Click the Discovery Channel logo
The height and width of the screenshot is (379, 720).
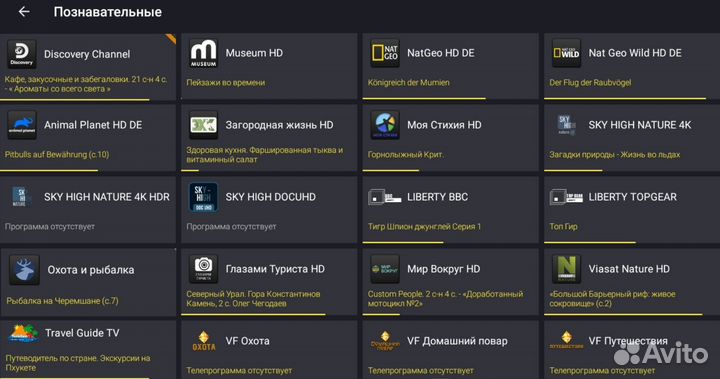(x=21, y=54)
